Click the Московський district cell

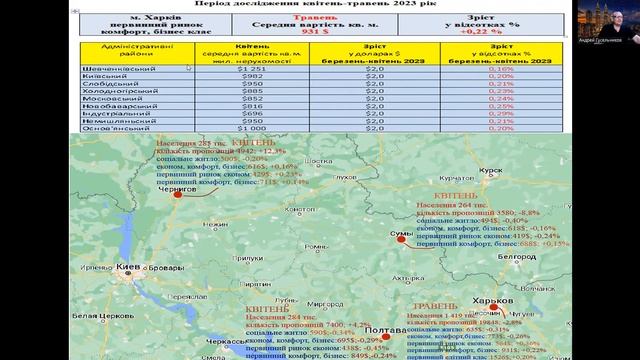point(138,99)
